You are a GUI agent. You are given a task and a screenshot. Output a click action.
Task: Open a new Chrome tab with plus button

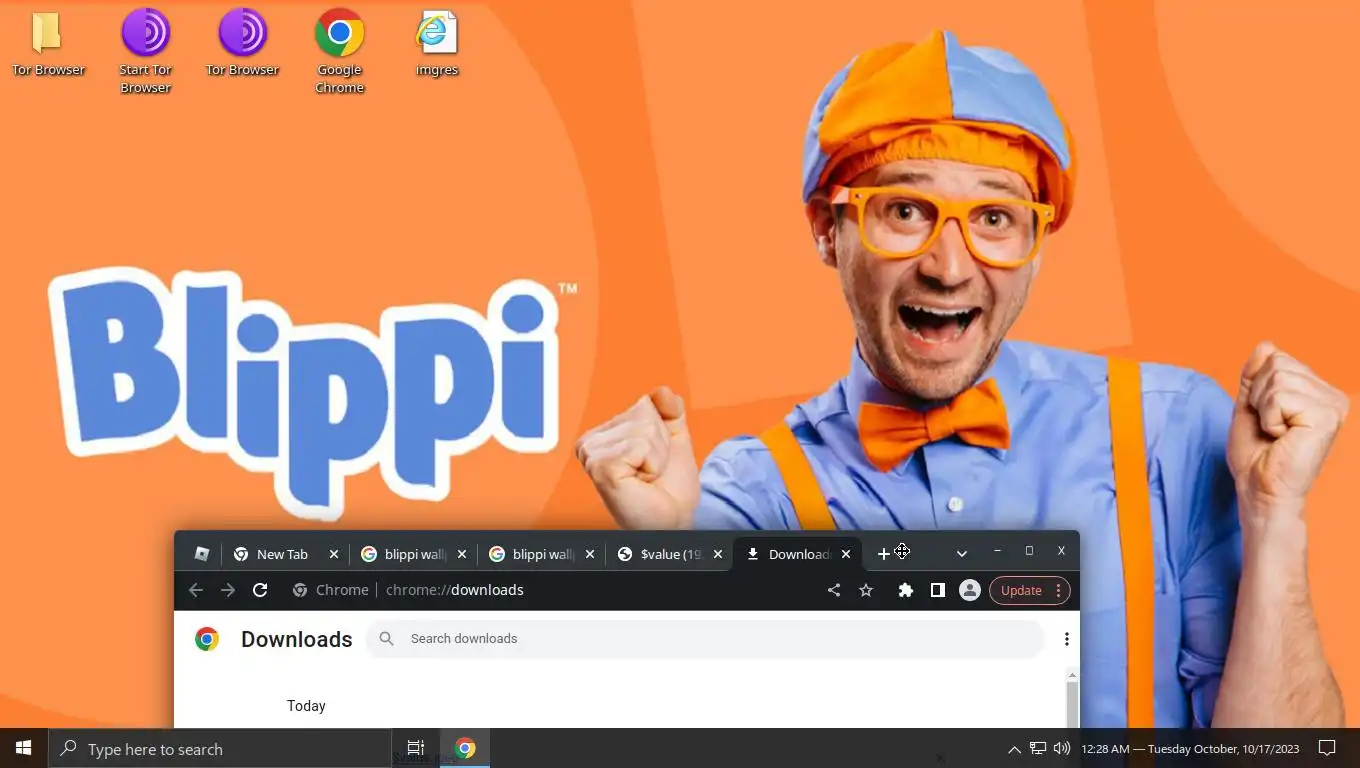coord(883,554)
